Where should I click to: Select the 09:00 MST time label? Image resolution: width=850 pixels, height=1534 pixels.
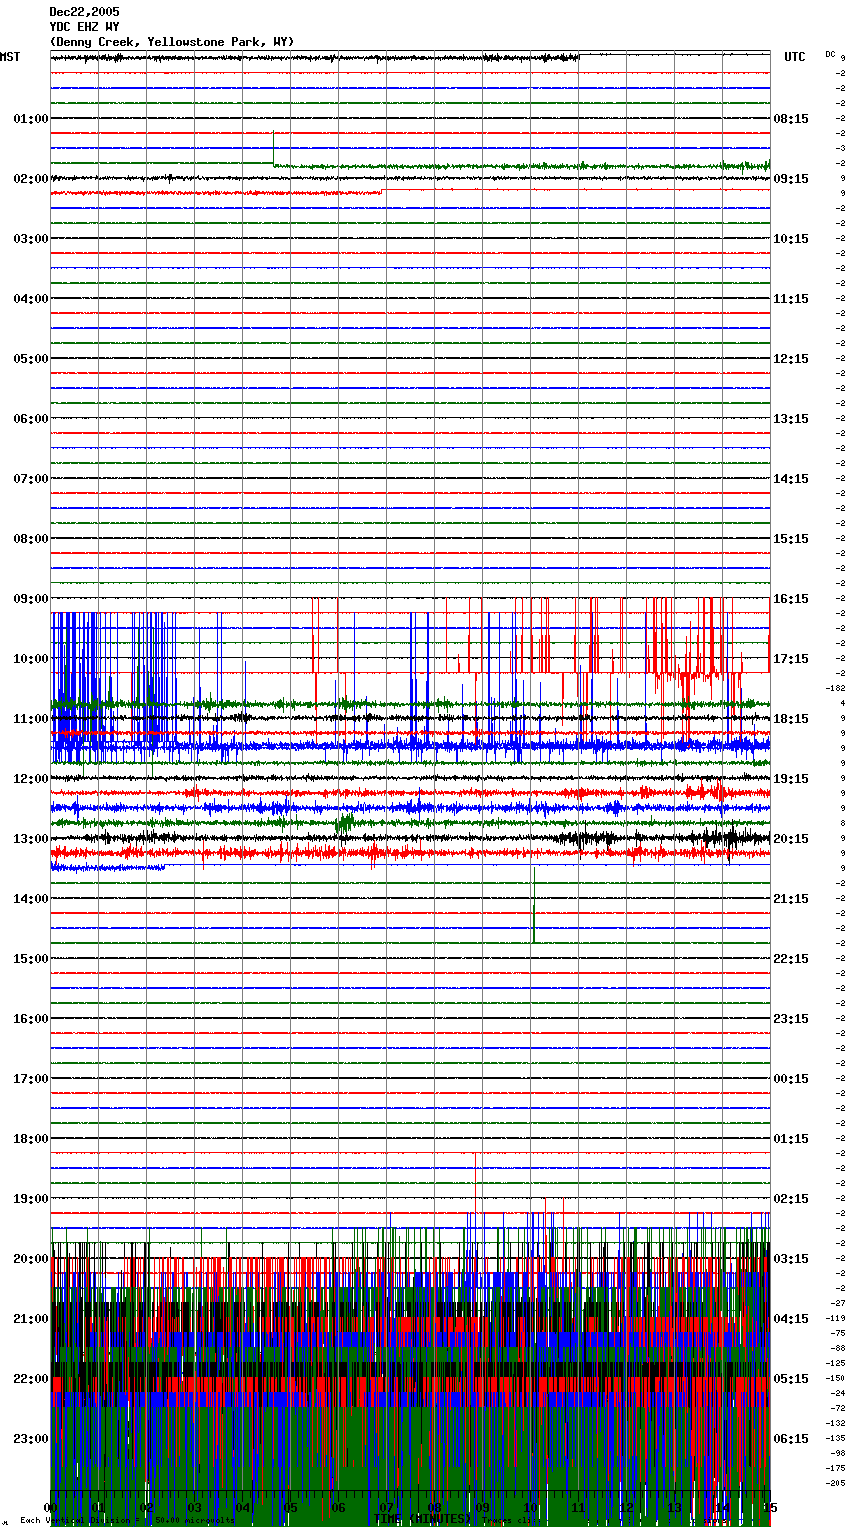(x=31, y=599)
